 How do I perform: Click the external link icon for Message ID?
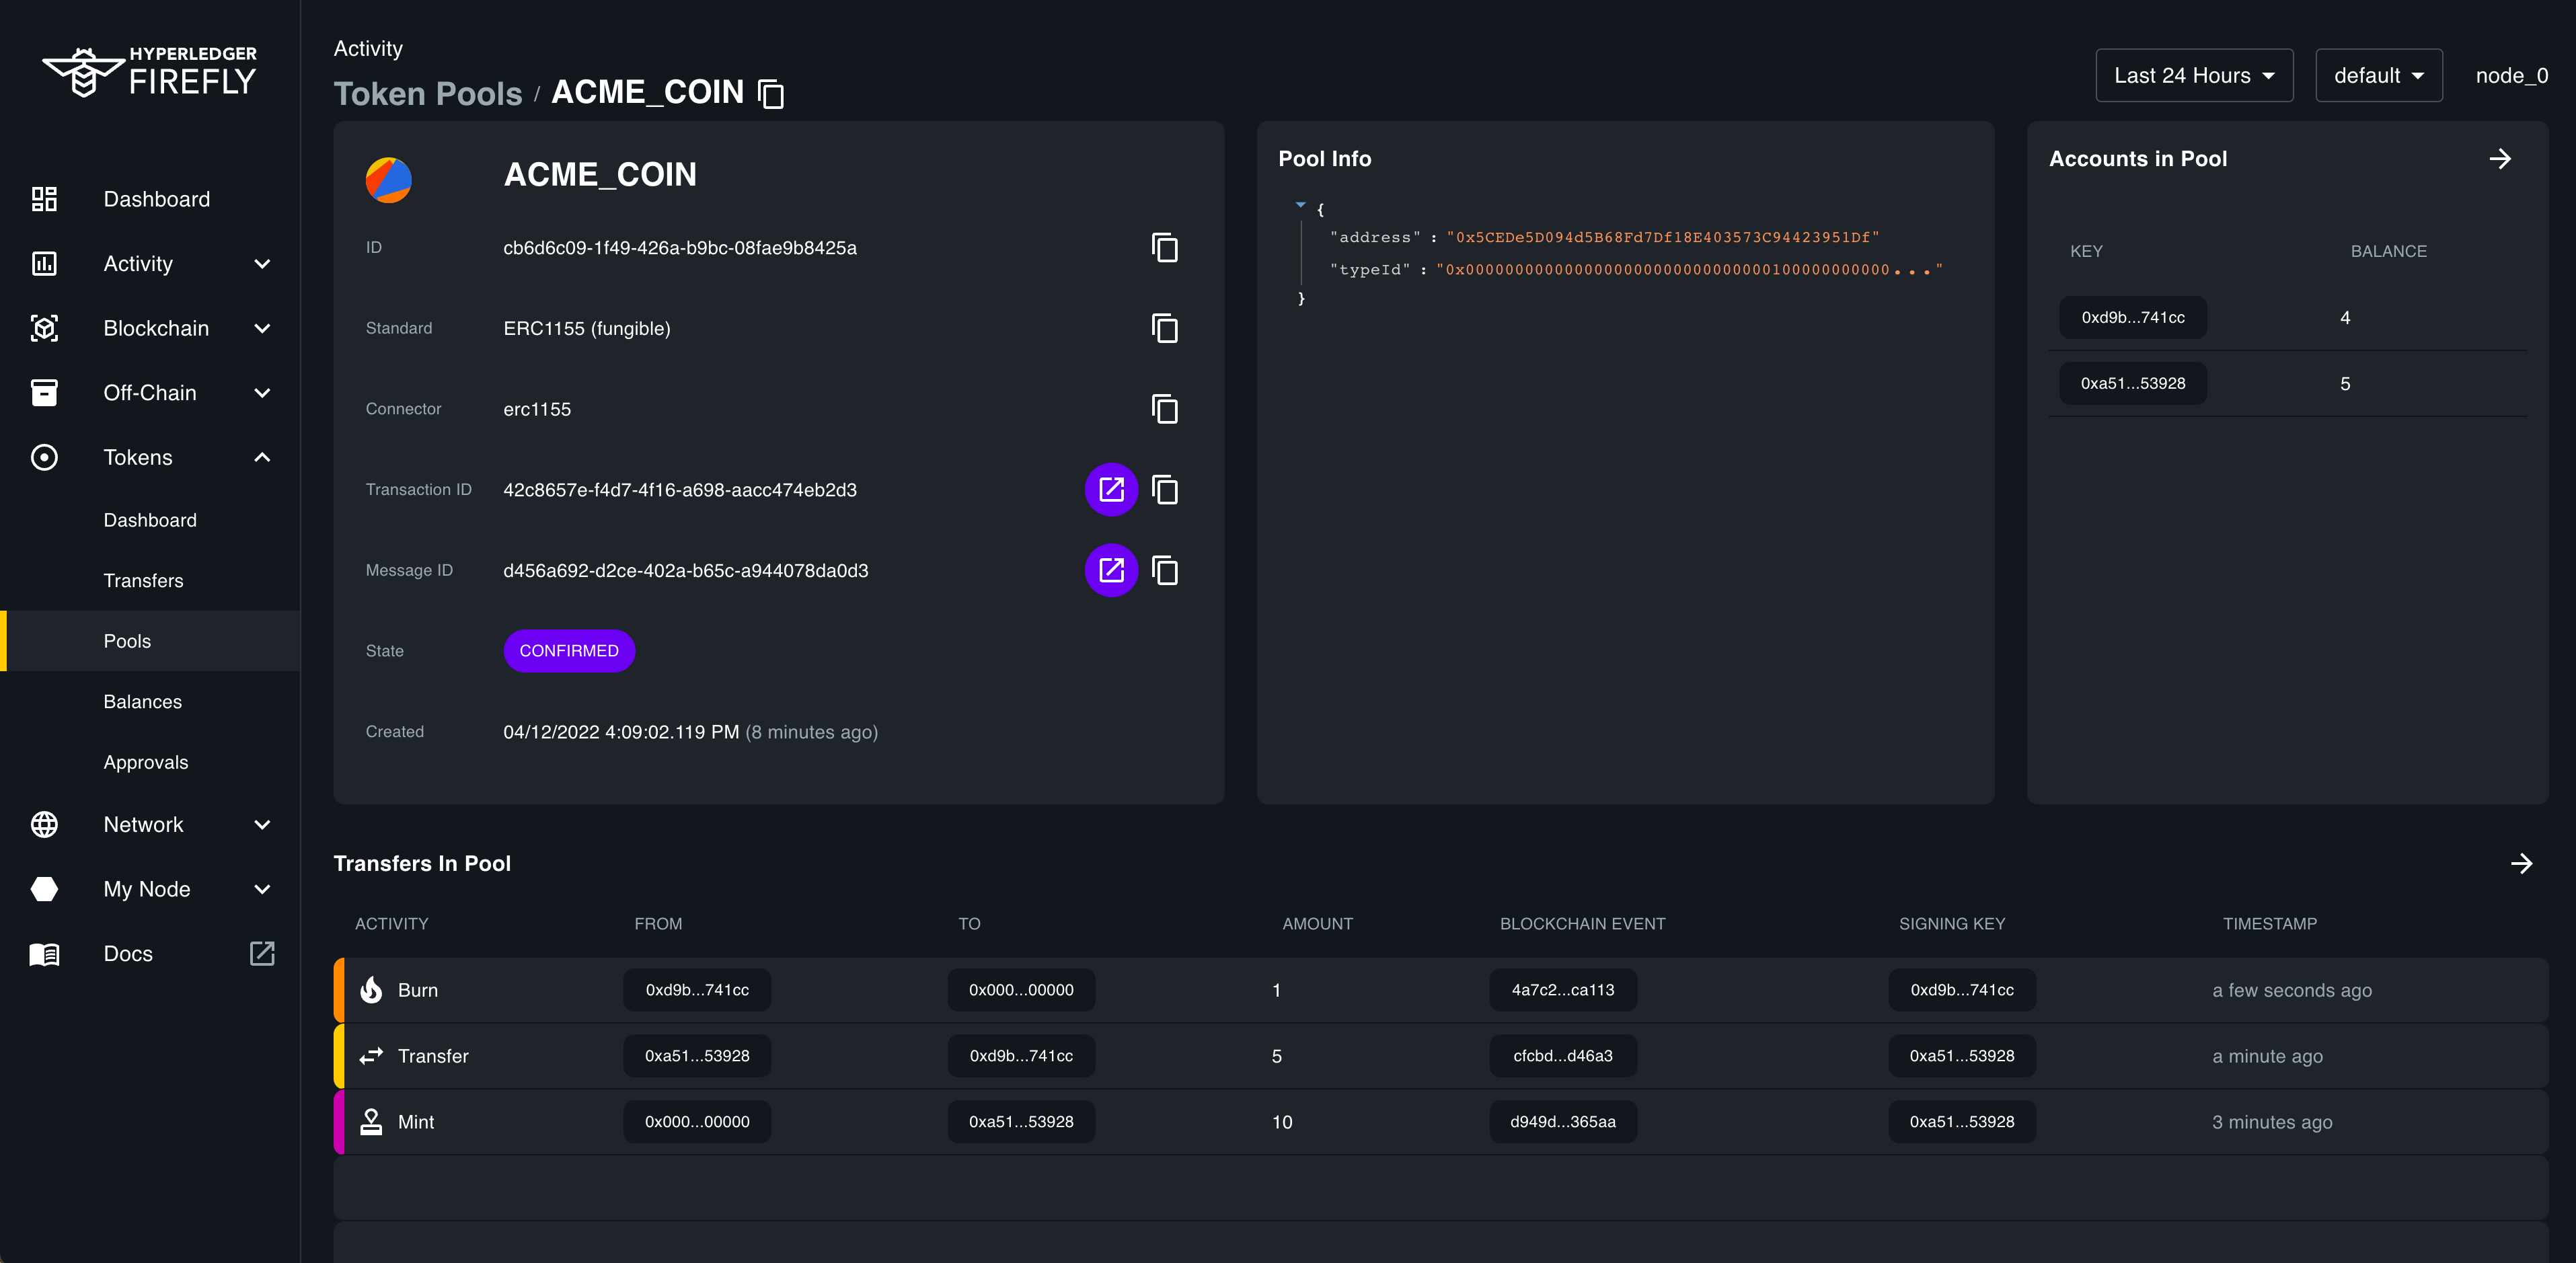pos(1110,570)
